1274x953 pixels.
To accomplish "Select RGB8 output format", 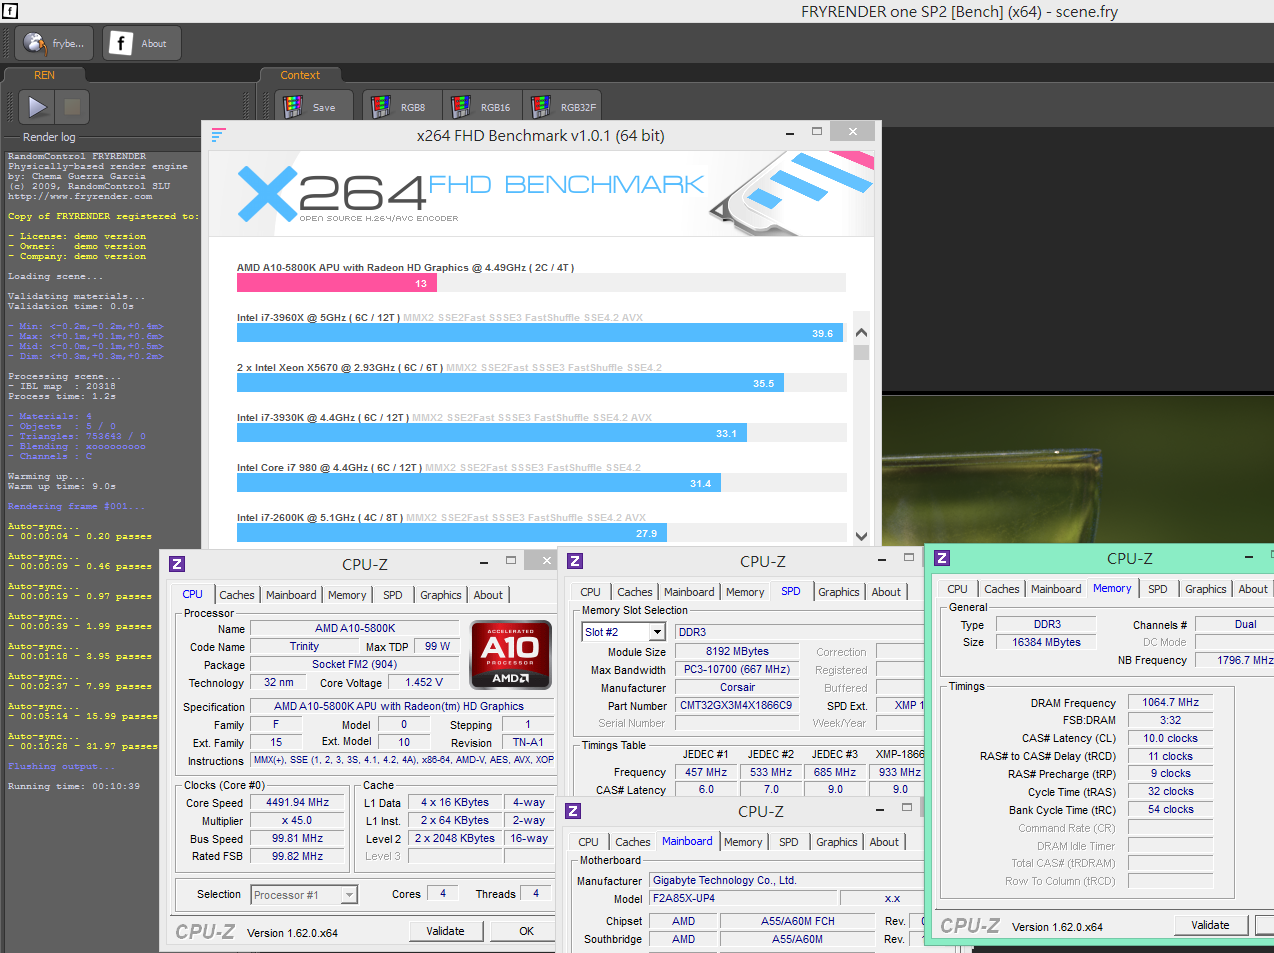I will click(400, 107).
